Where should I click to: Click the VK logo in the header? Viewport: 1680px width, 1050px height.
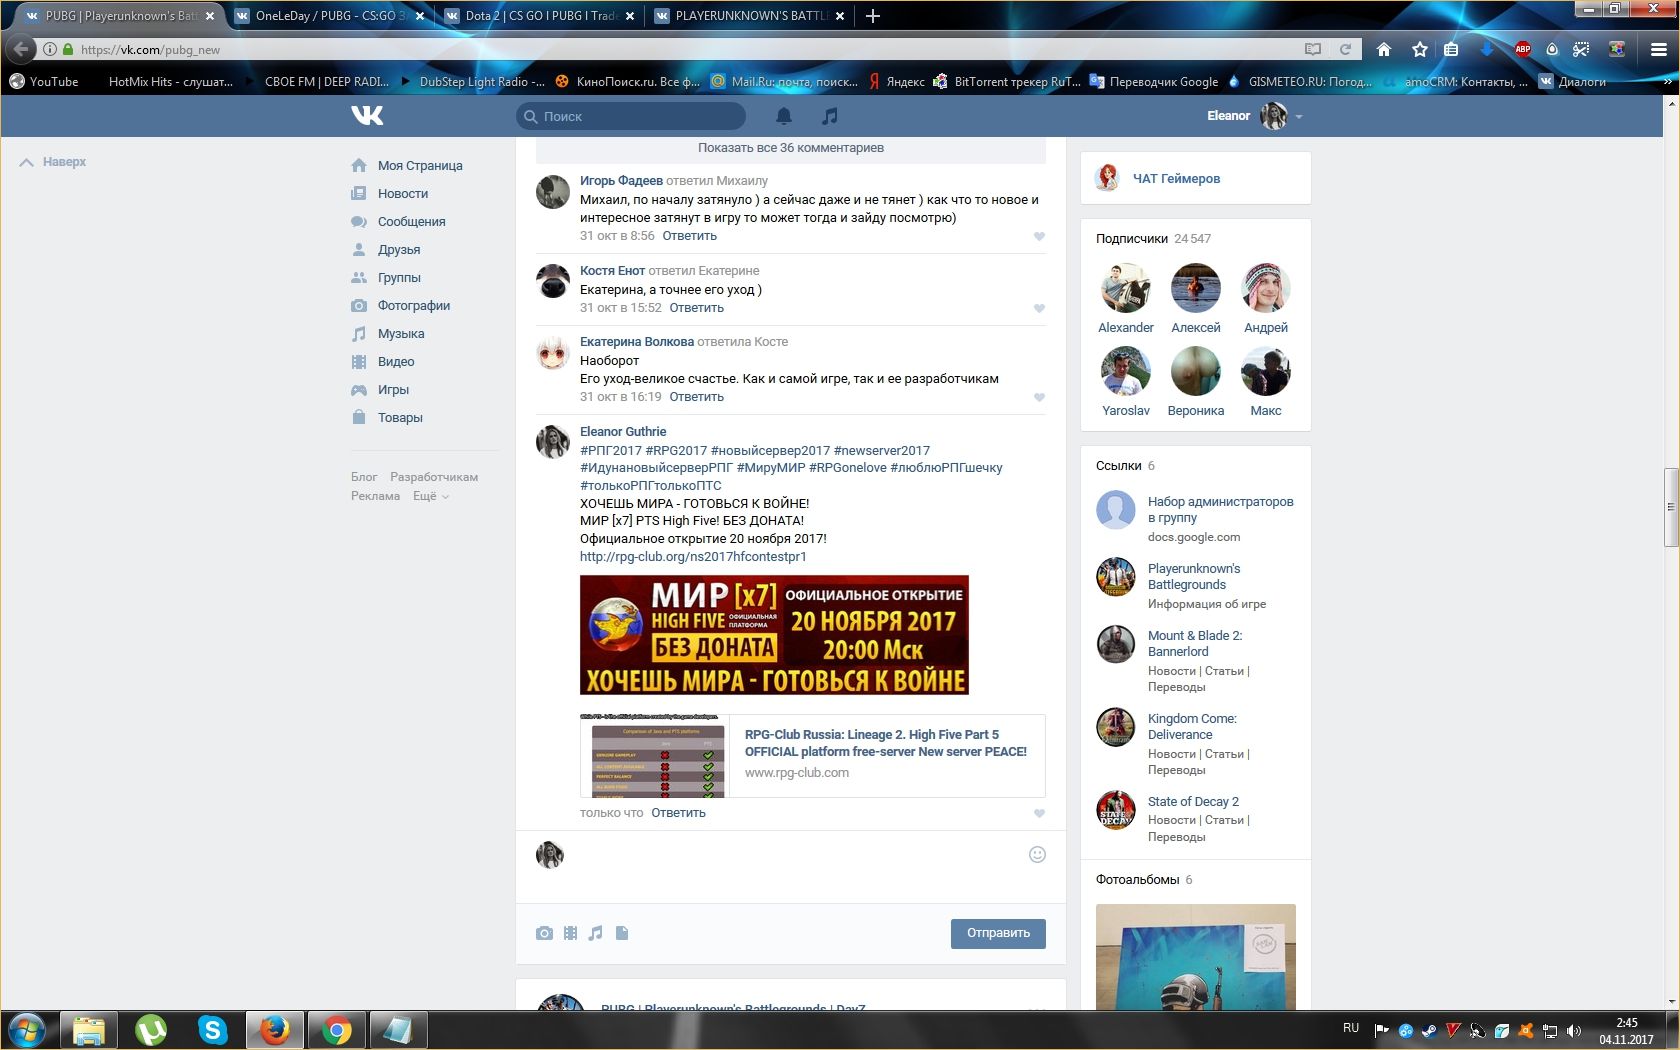click(x=367, y=116)
